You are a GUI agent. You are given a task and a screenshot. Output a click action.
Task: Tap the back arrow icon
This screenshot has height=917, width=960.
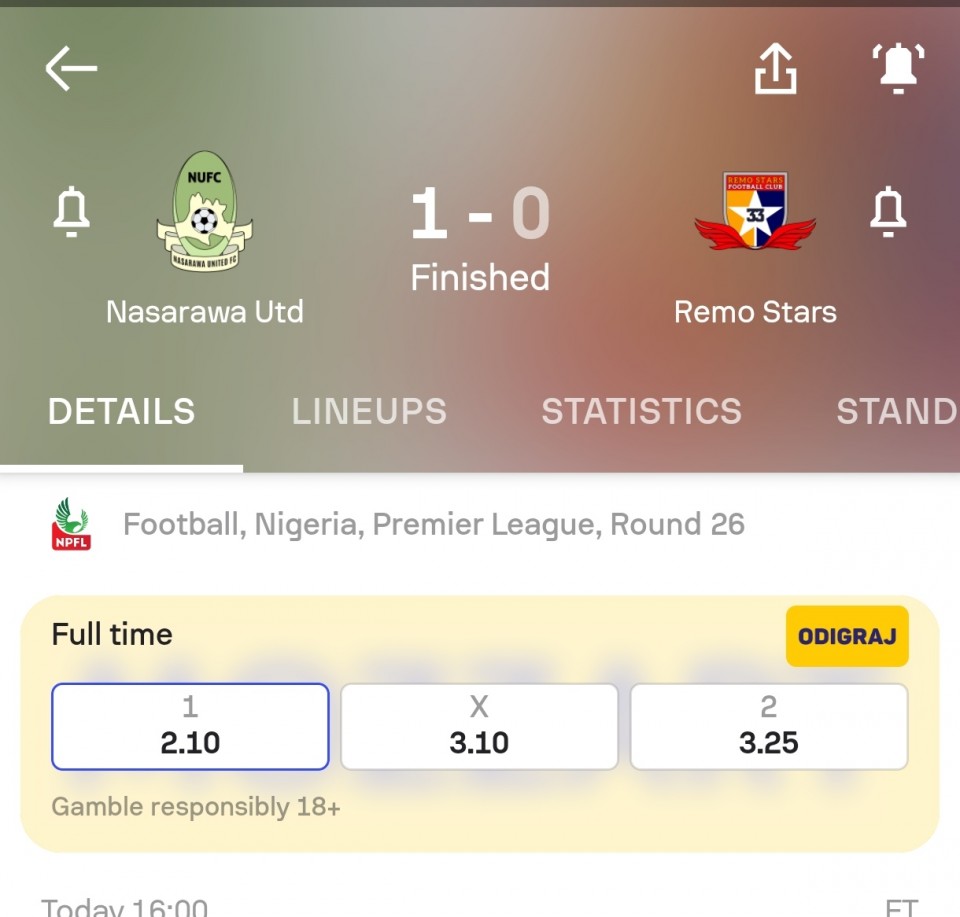pos(71,69)
